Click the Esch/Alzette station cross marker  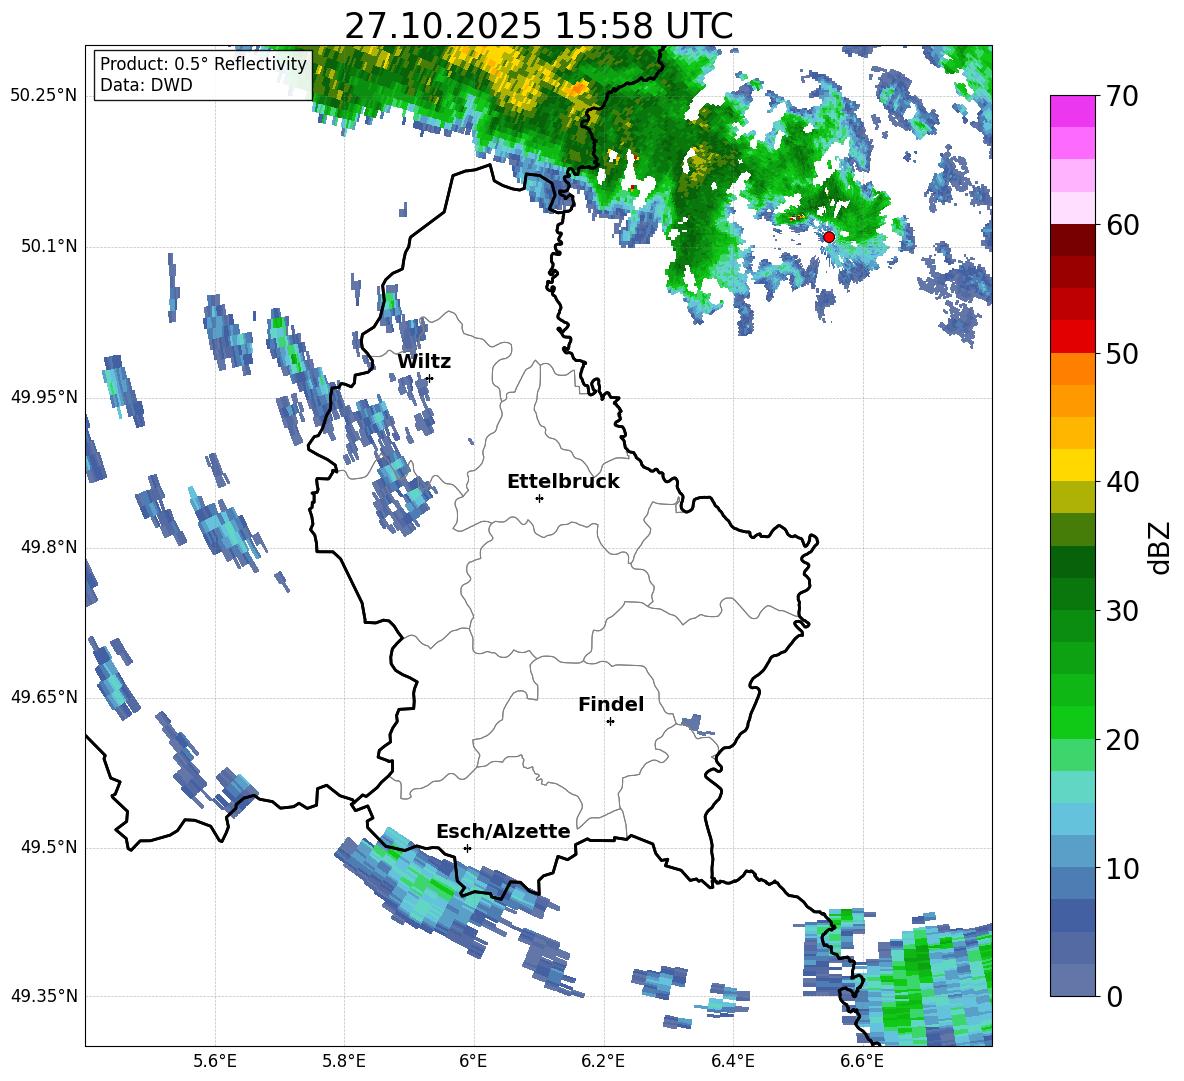[467, 848]
